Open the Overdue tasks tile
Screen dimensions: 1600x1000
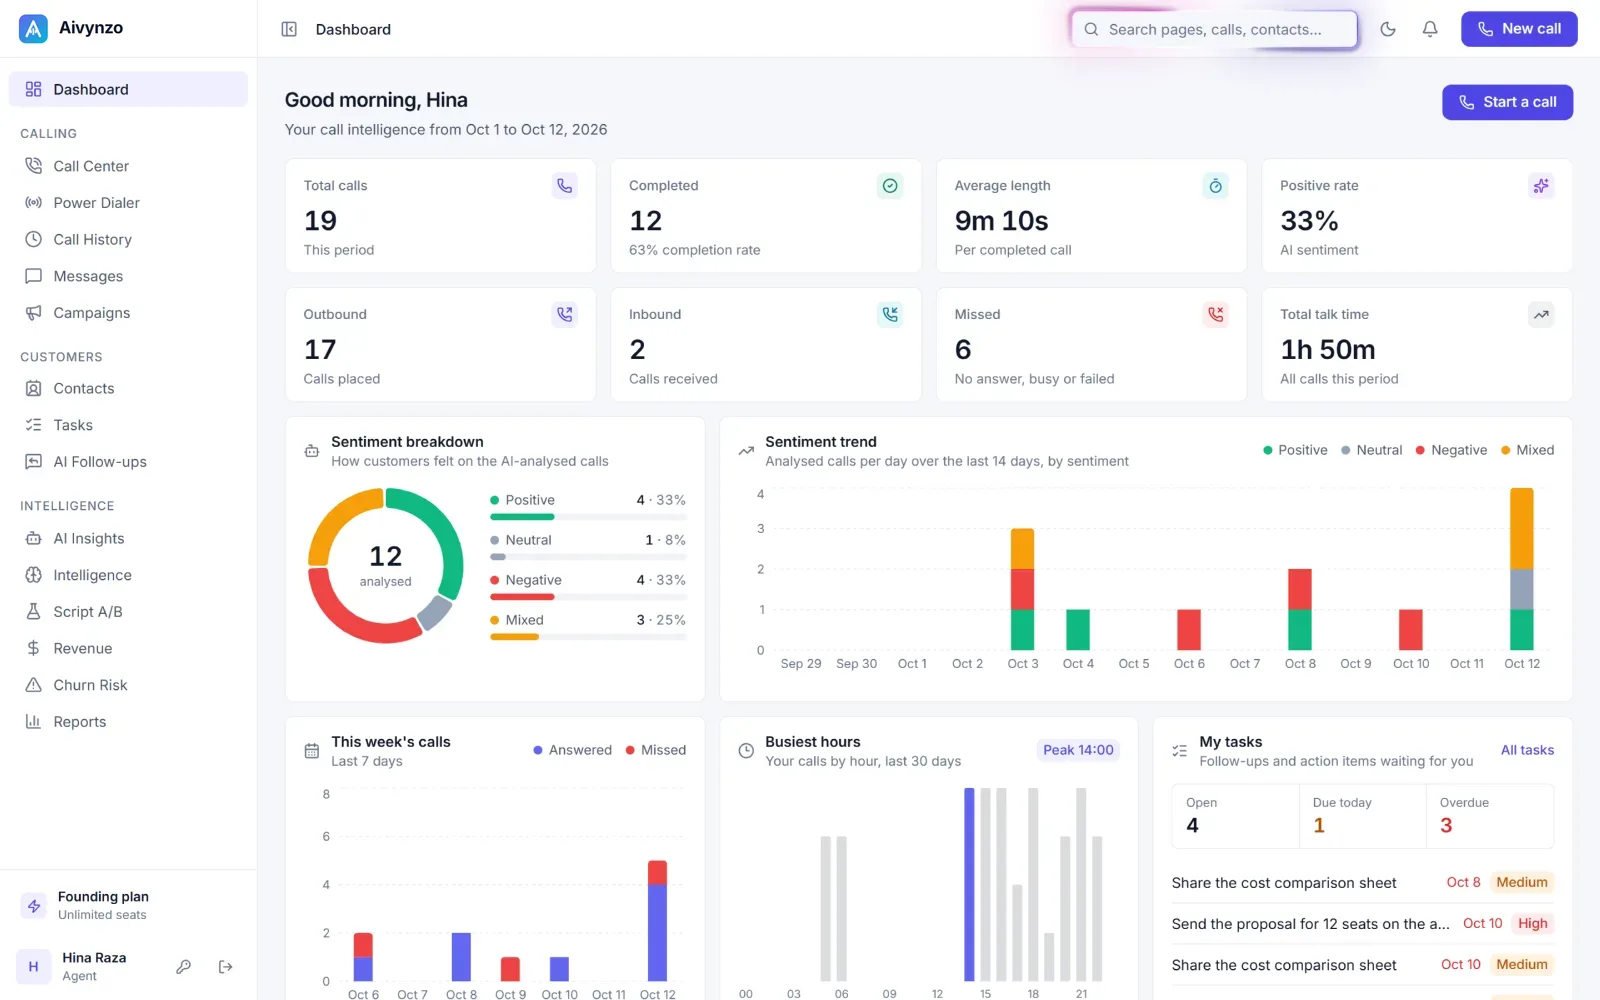pyautogui.click(x=1490, y=816)
